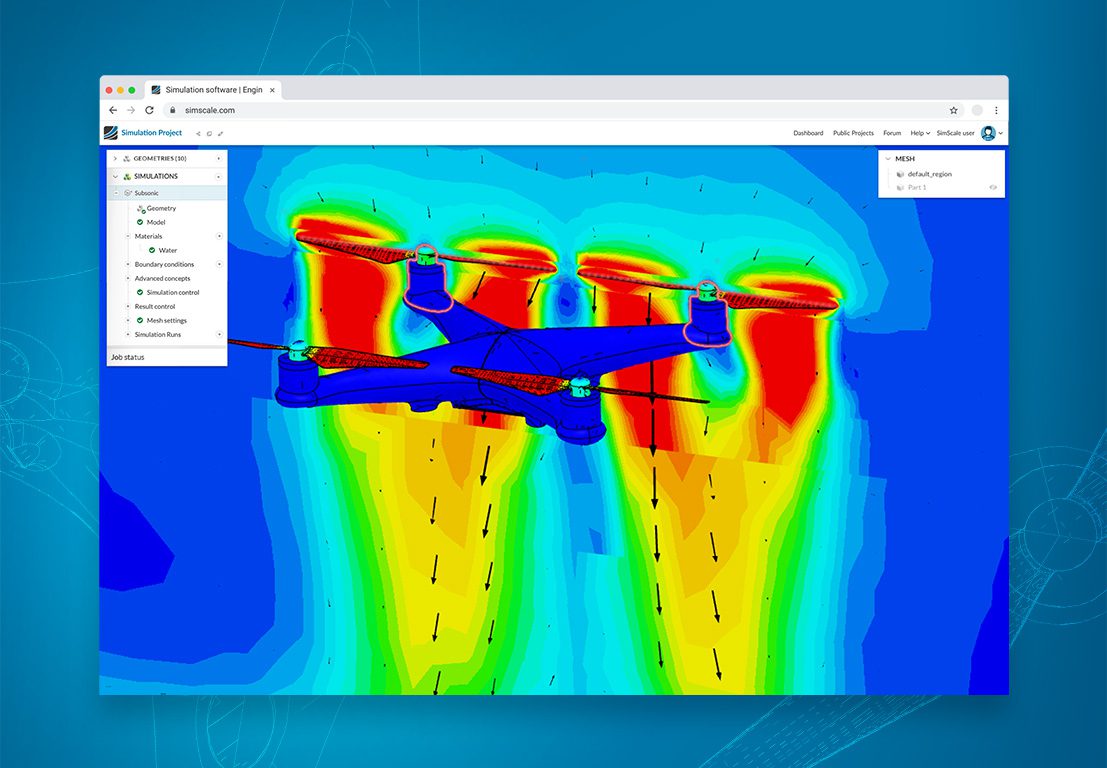
Task: Add new geometry with plus button
Action: (219, 159)
